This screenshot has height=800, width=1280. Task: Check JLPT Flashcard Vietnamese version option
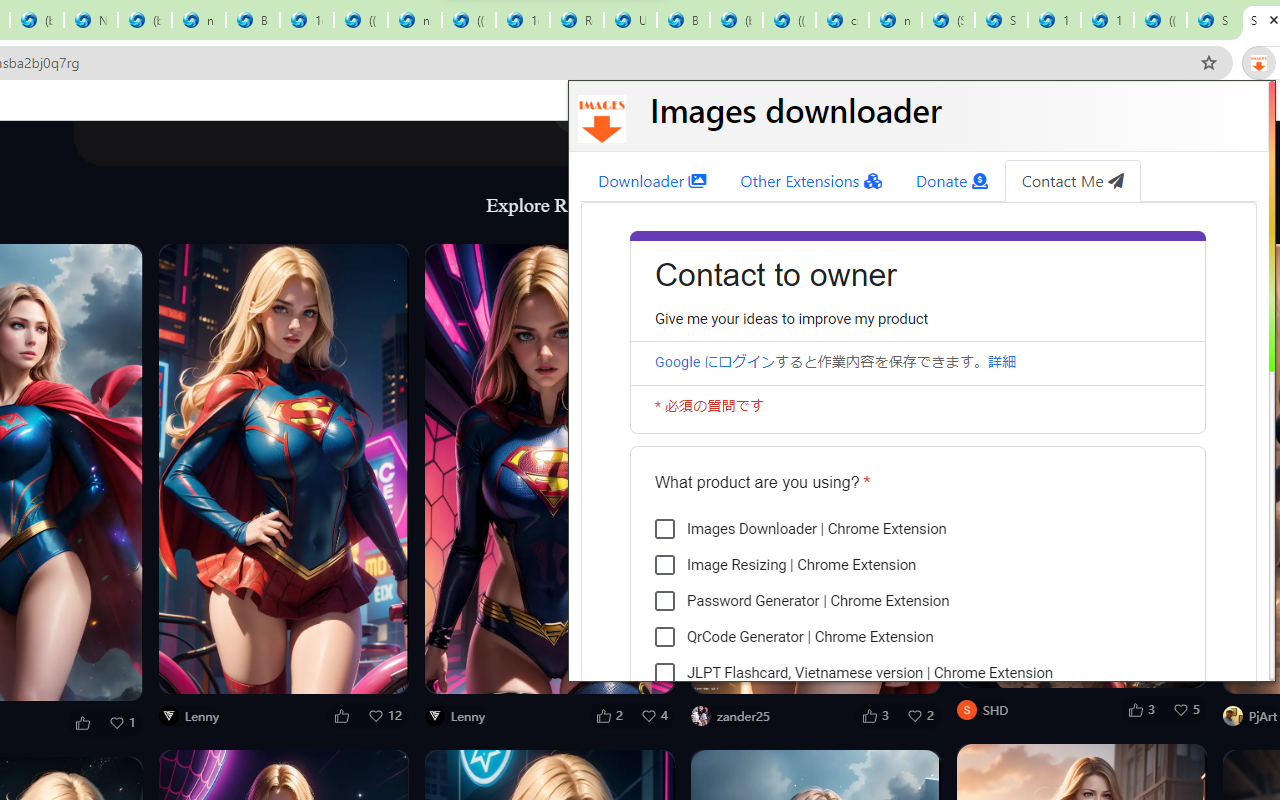pos(665,673)
